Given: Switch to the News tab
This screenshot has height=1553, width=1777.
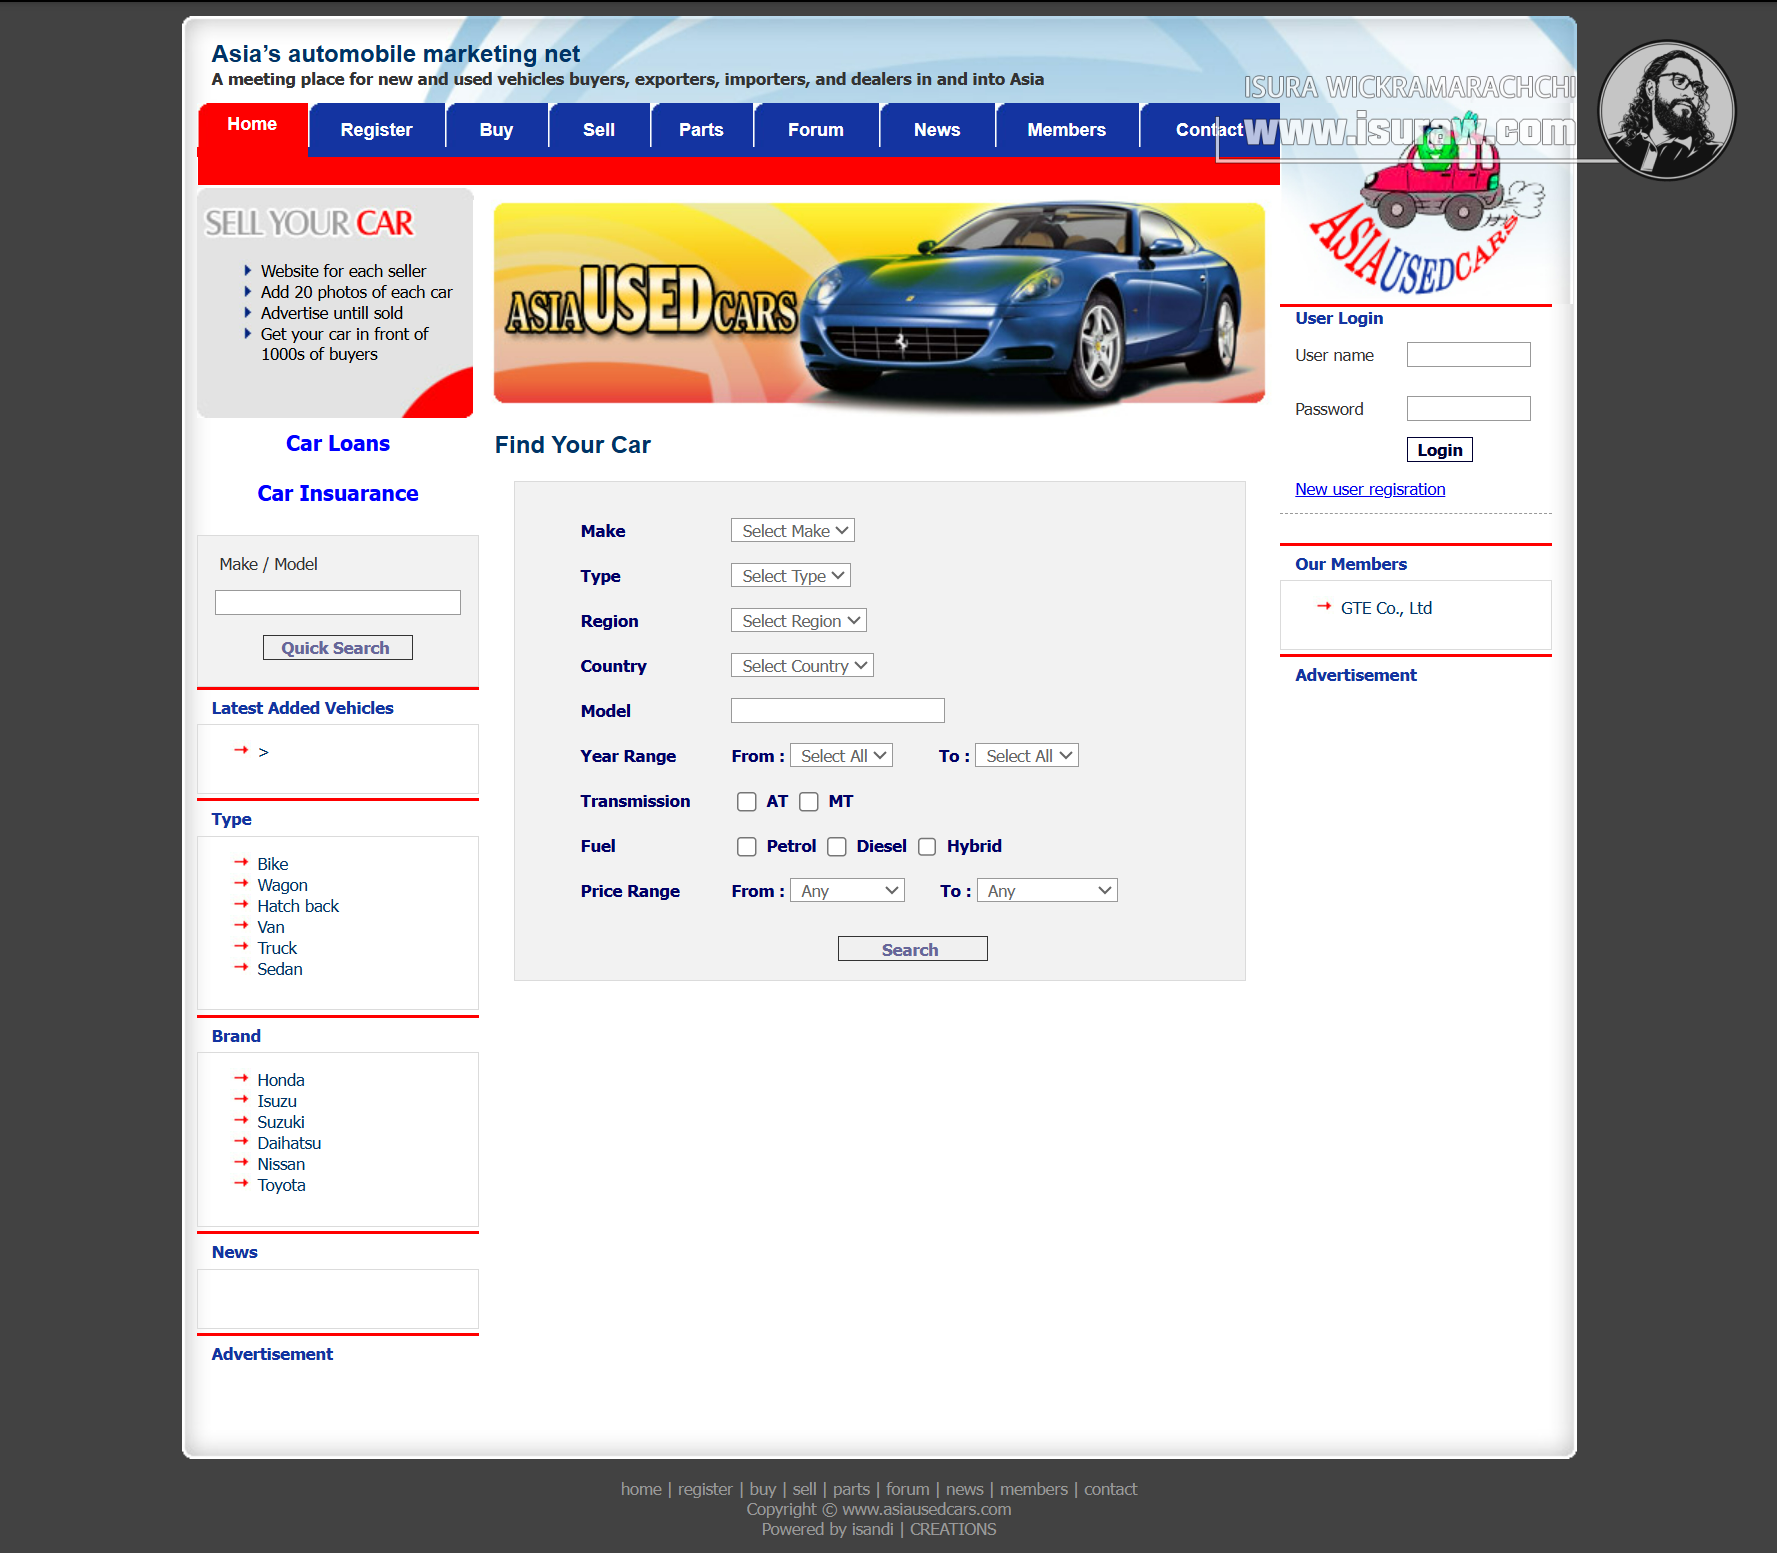Looking at the screenshot, I should (x=937, y=130).
